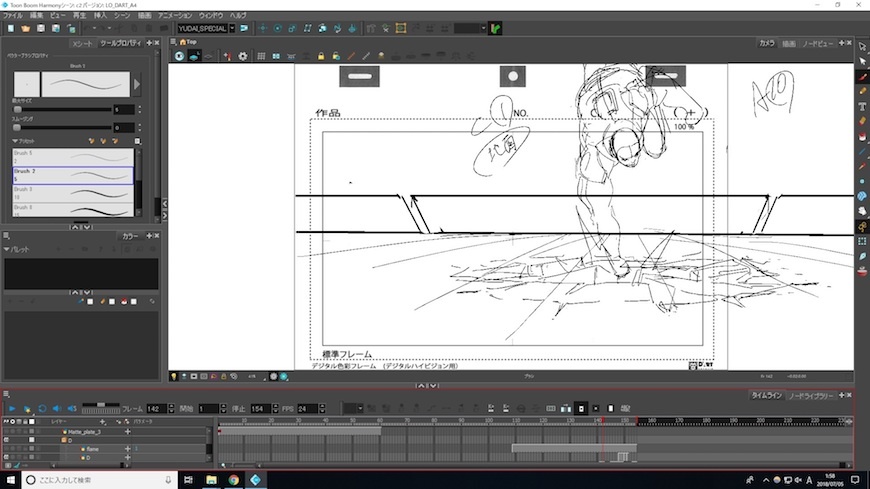This screenshot has height=489, width=870.
Task: Select the Brush 2 preset
Action: [x=73, y=175]
